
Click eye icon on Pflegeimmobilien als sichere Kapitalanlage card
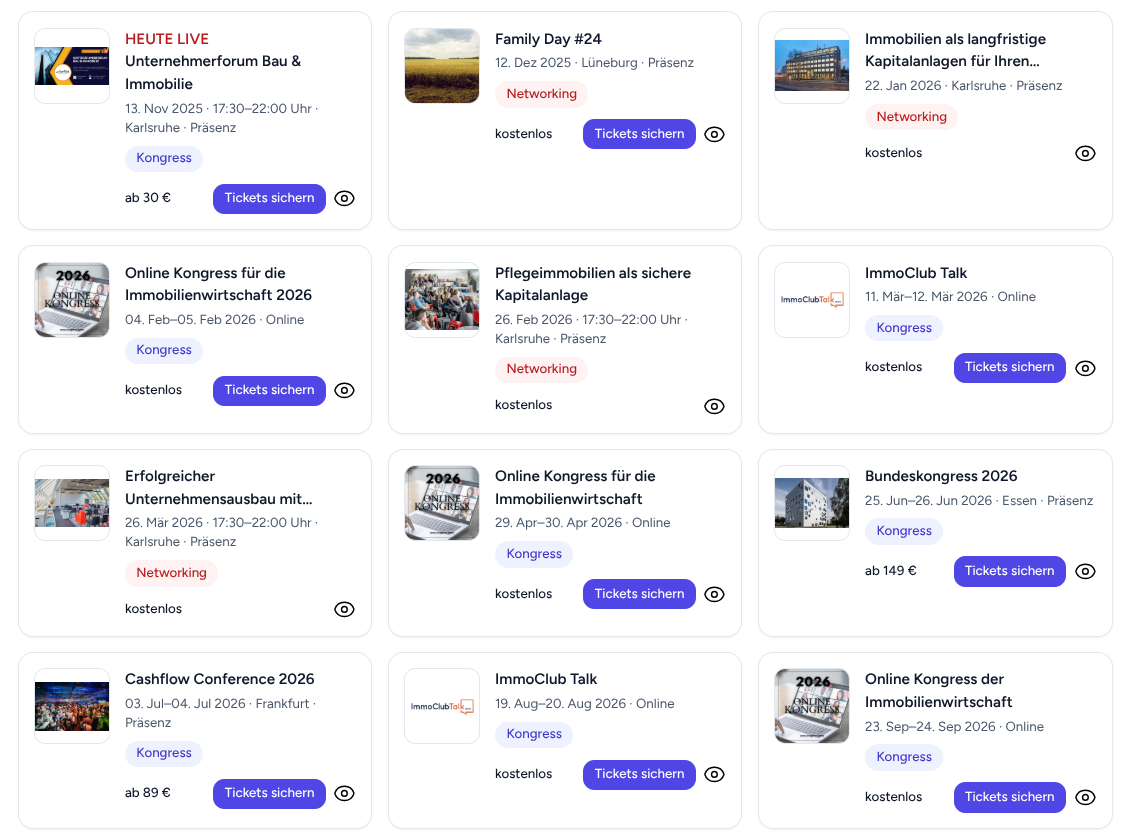[714, 406]
